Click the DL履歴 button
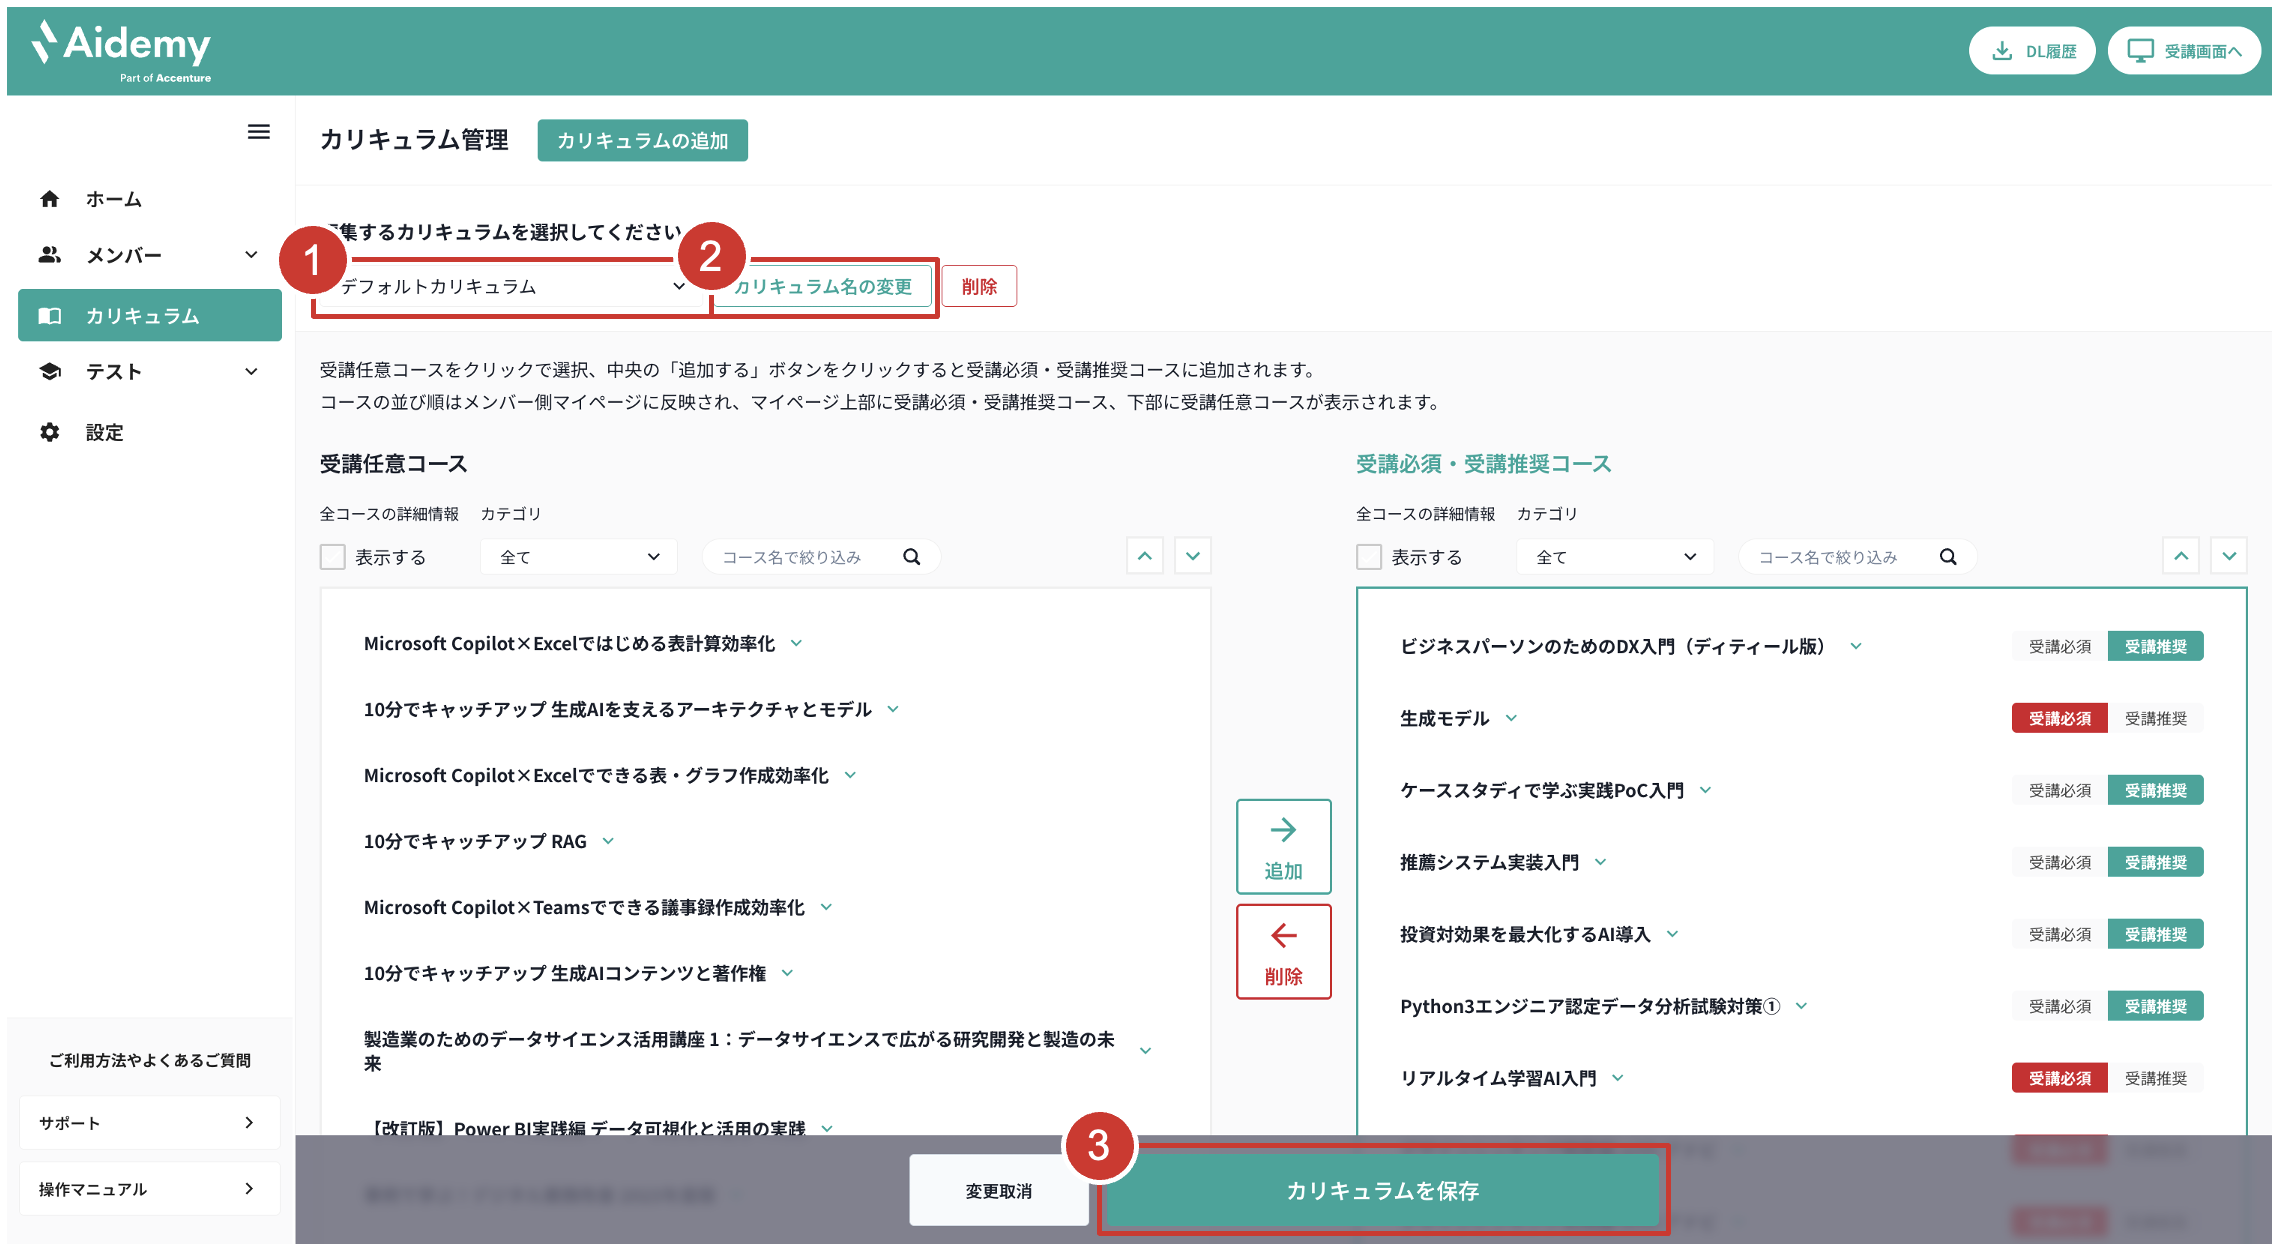The height and width of the screenshot is (1254, 2284). tap(2032, 51)
